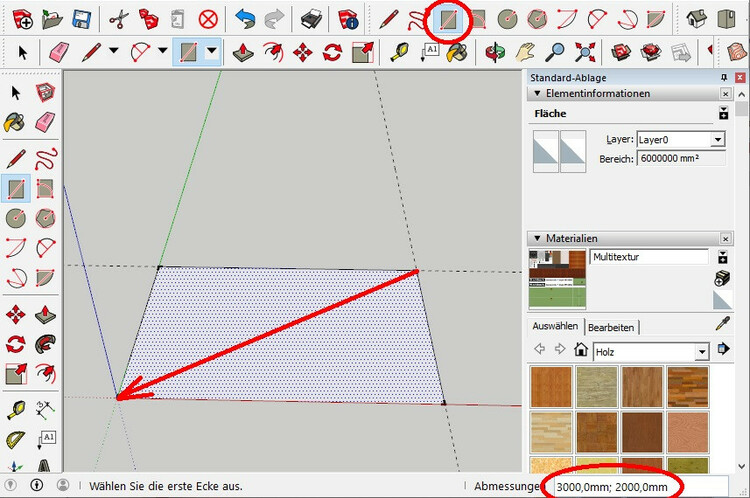Image resolution: width=750 pixels, height=498 pixels.
Task: Switch to the Bearbeiten tab
Action: tap(610, 327)
